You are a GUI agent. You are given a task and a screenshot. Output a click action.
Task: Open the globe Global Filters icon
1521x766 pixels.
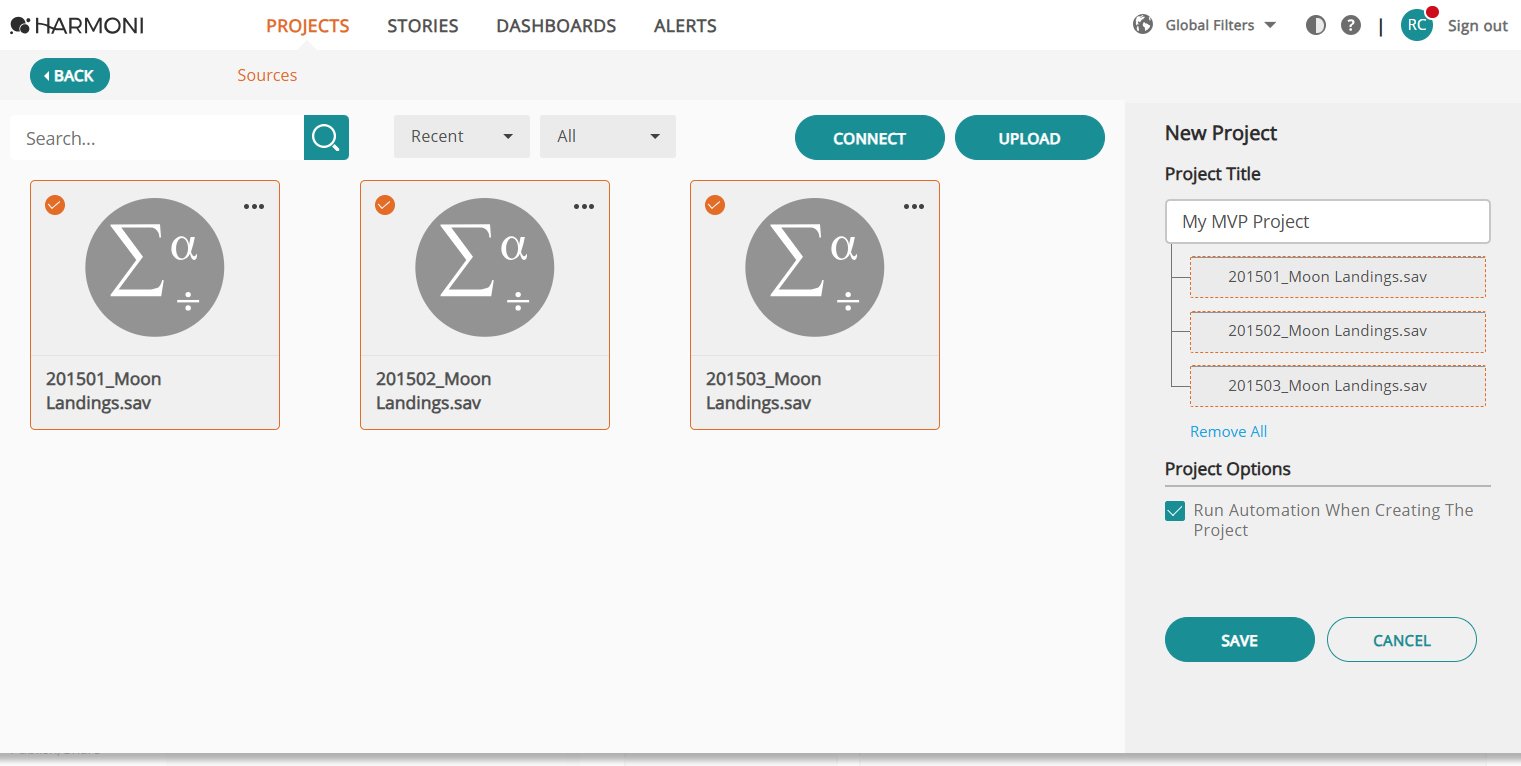pyautogui.click(x=1143, y=25)
